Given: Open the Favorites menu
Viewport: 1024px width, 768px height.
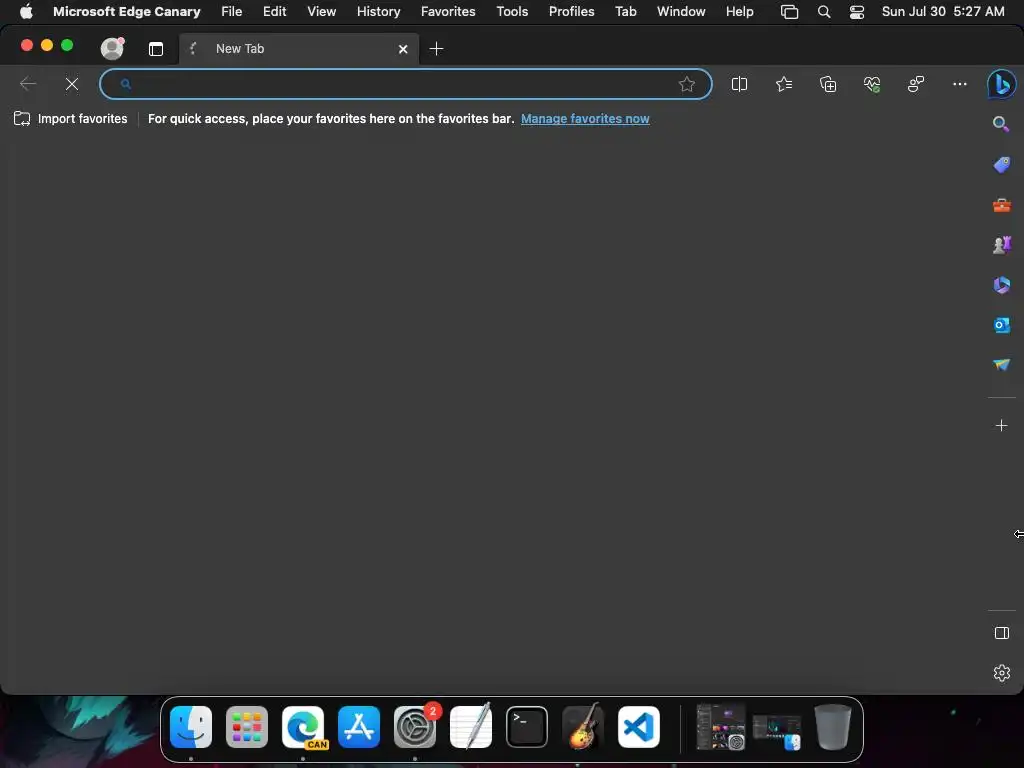Looking at the screenshot, I should click(448, 11).
